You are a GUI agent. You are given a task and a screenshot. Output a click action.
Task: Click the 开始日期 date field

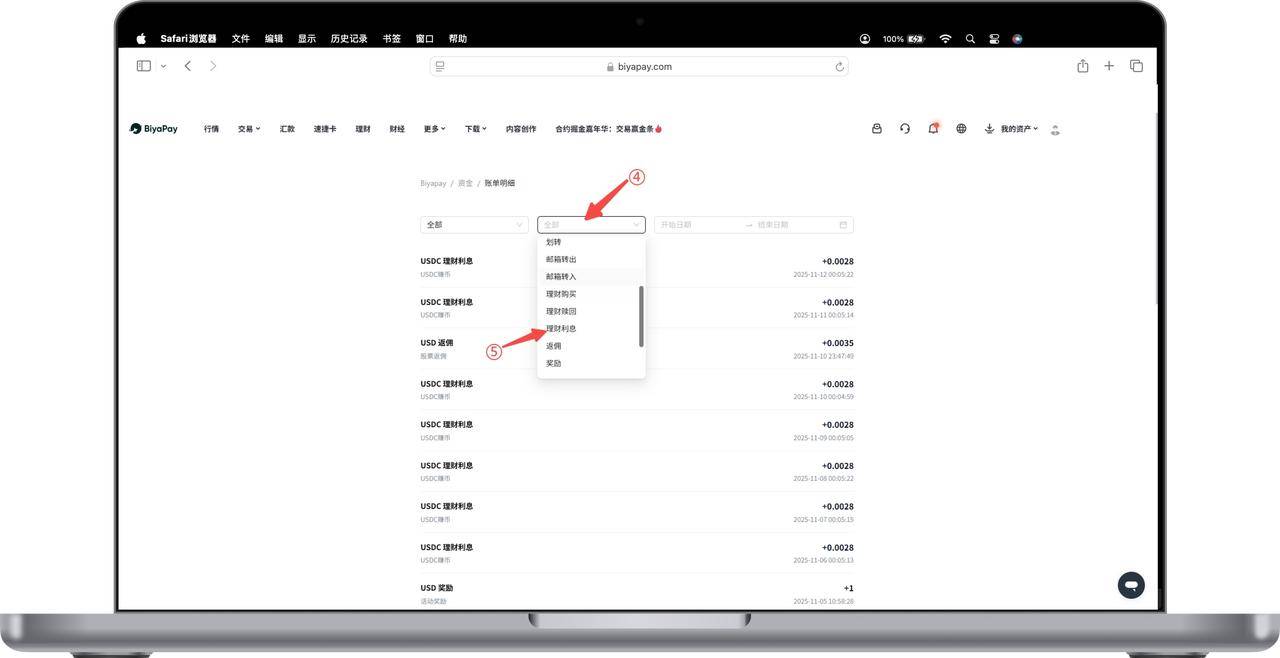698,225
